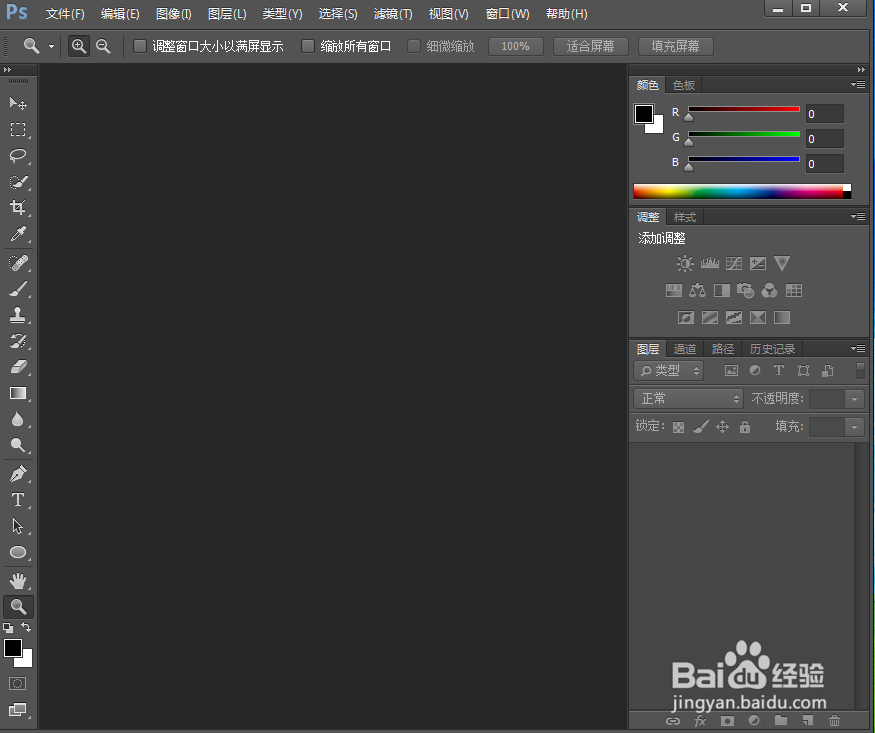The width and height of the screenshot is (875, 733).
Task: Select the Hand tool
Action: [x=18, y=581]
